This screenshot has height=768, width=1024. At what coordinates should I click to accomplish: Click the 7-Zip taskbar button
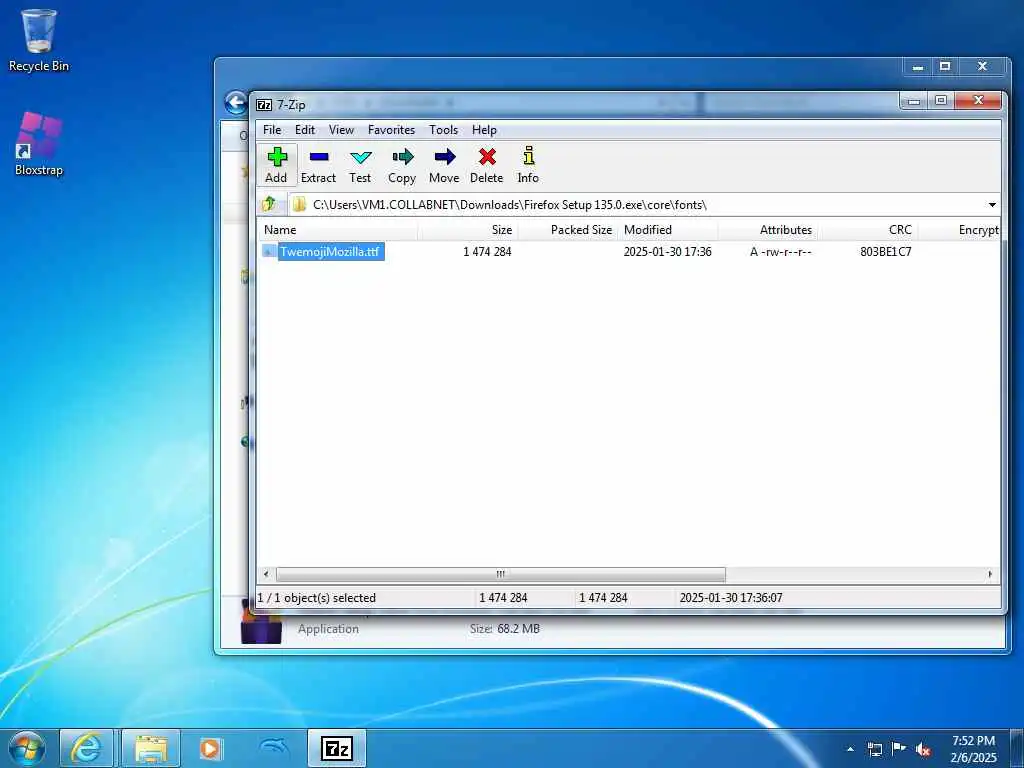click(x=337, y=748)
